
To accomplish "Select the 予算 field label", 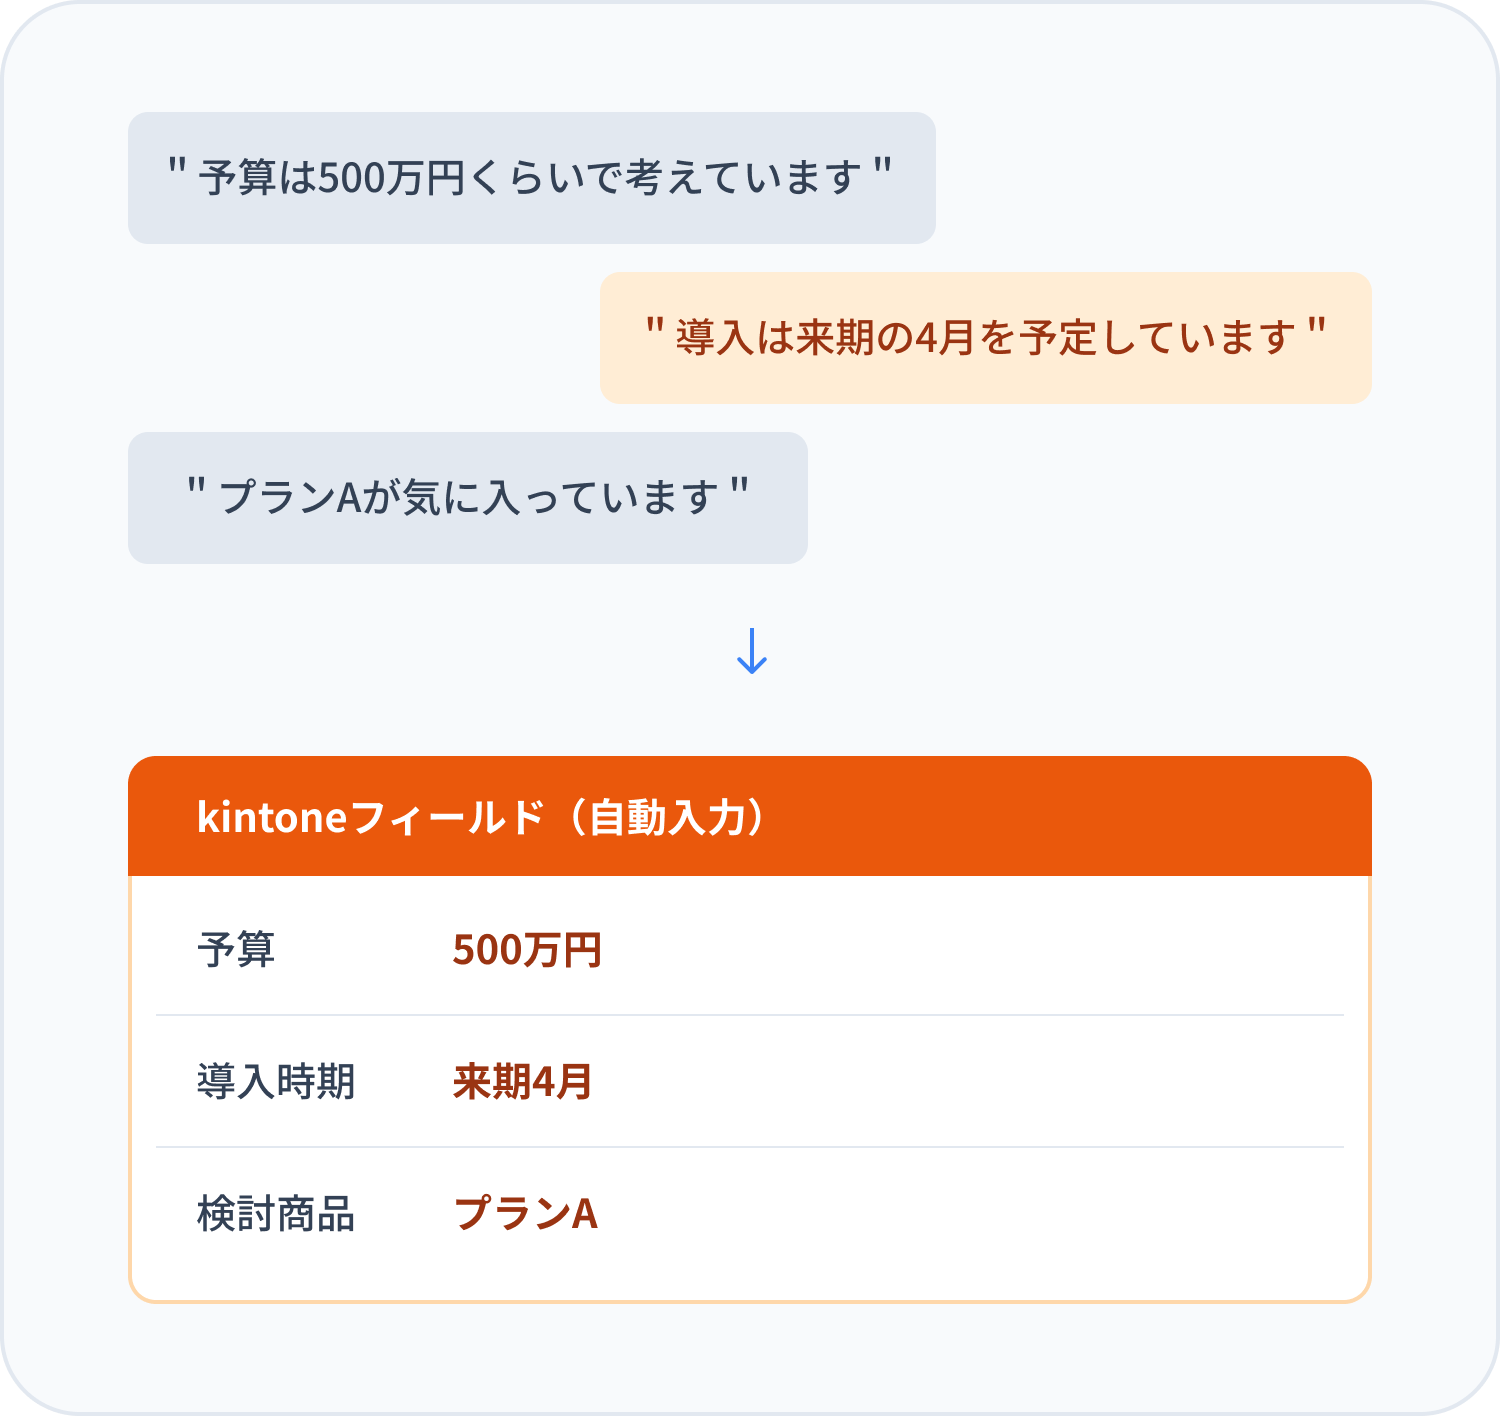I will point(236,949).
